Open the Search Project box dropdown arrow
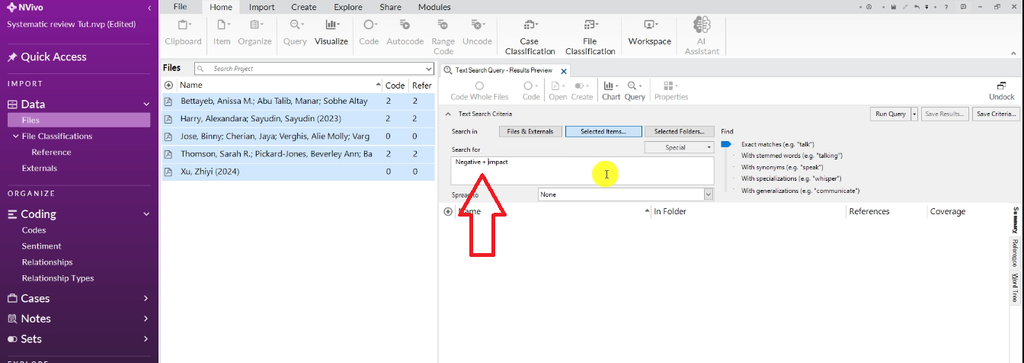Viewport: 1024px width, 363px height. tap(428, 69)
